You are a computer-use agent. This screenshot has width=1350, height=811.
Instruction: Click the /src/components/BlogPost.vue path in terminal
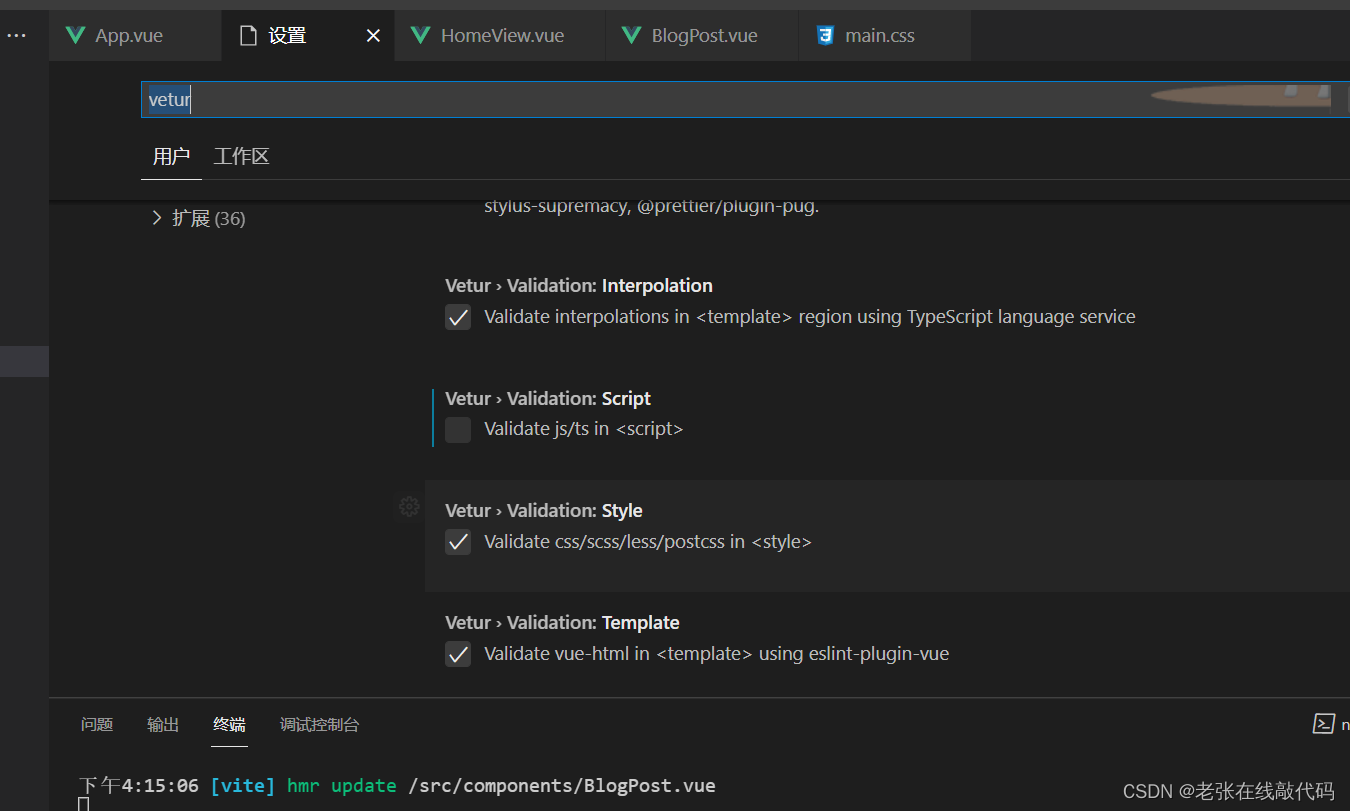coord(562,785)
